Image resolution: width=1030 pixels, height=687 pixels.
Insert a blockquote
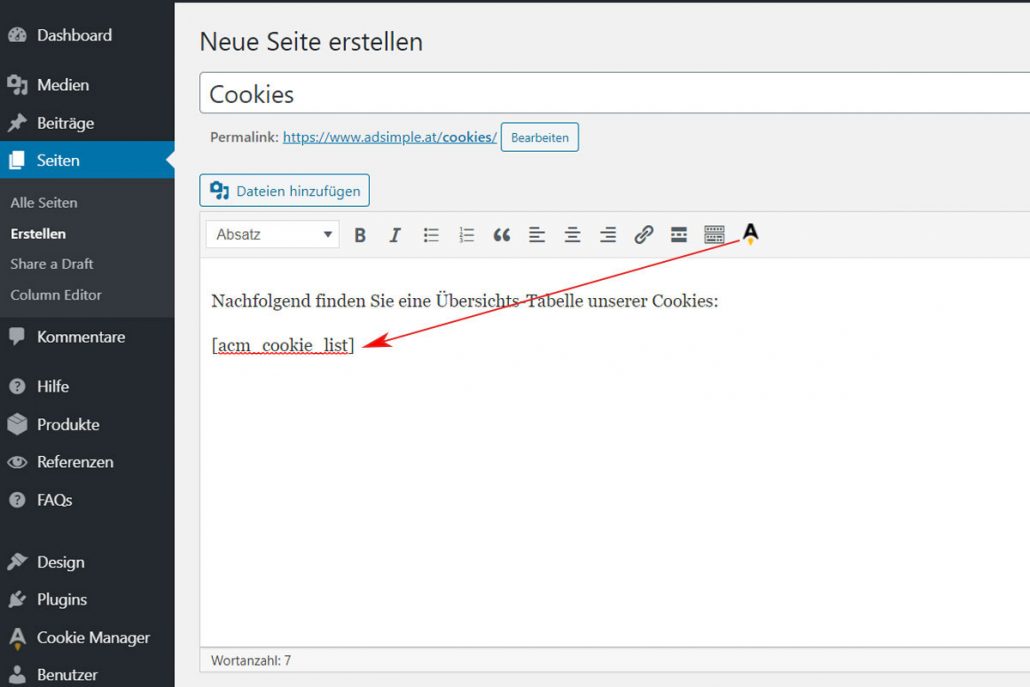(x=501, y=234)
